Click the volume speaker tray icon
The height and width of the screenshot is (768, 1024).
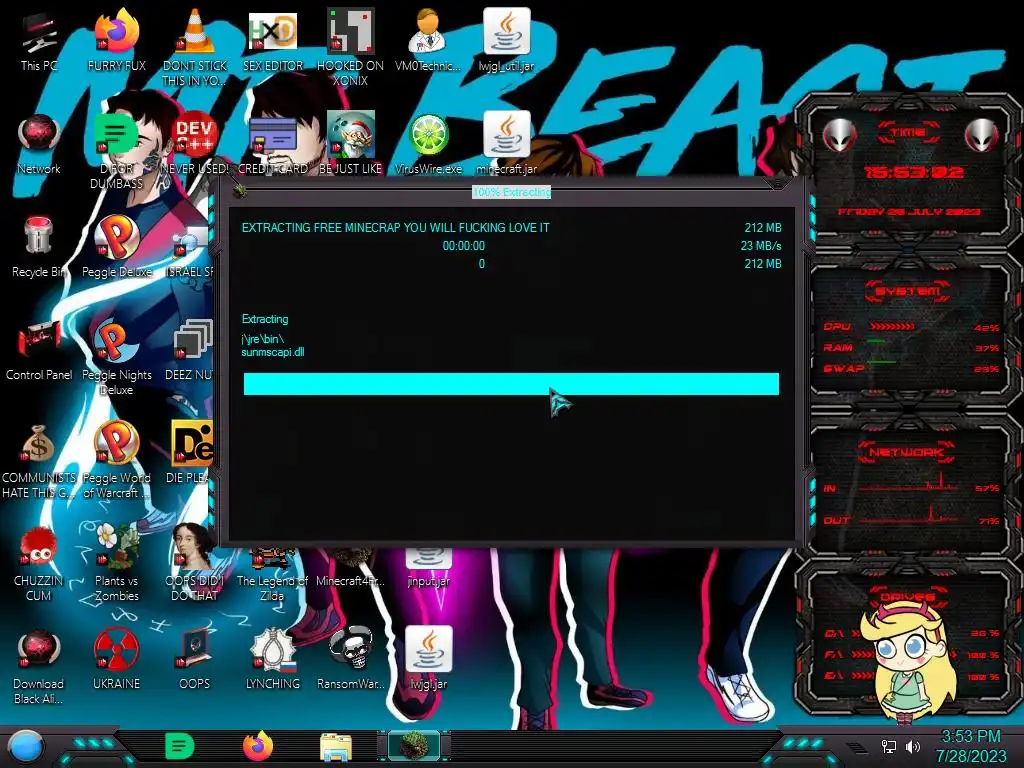coord(913,746)
